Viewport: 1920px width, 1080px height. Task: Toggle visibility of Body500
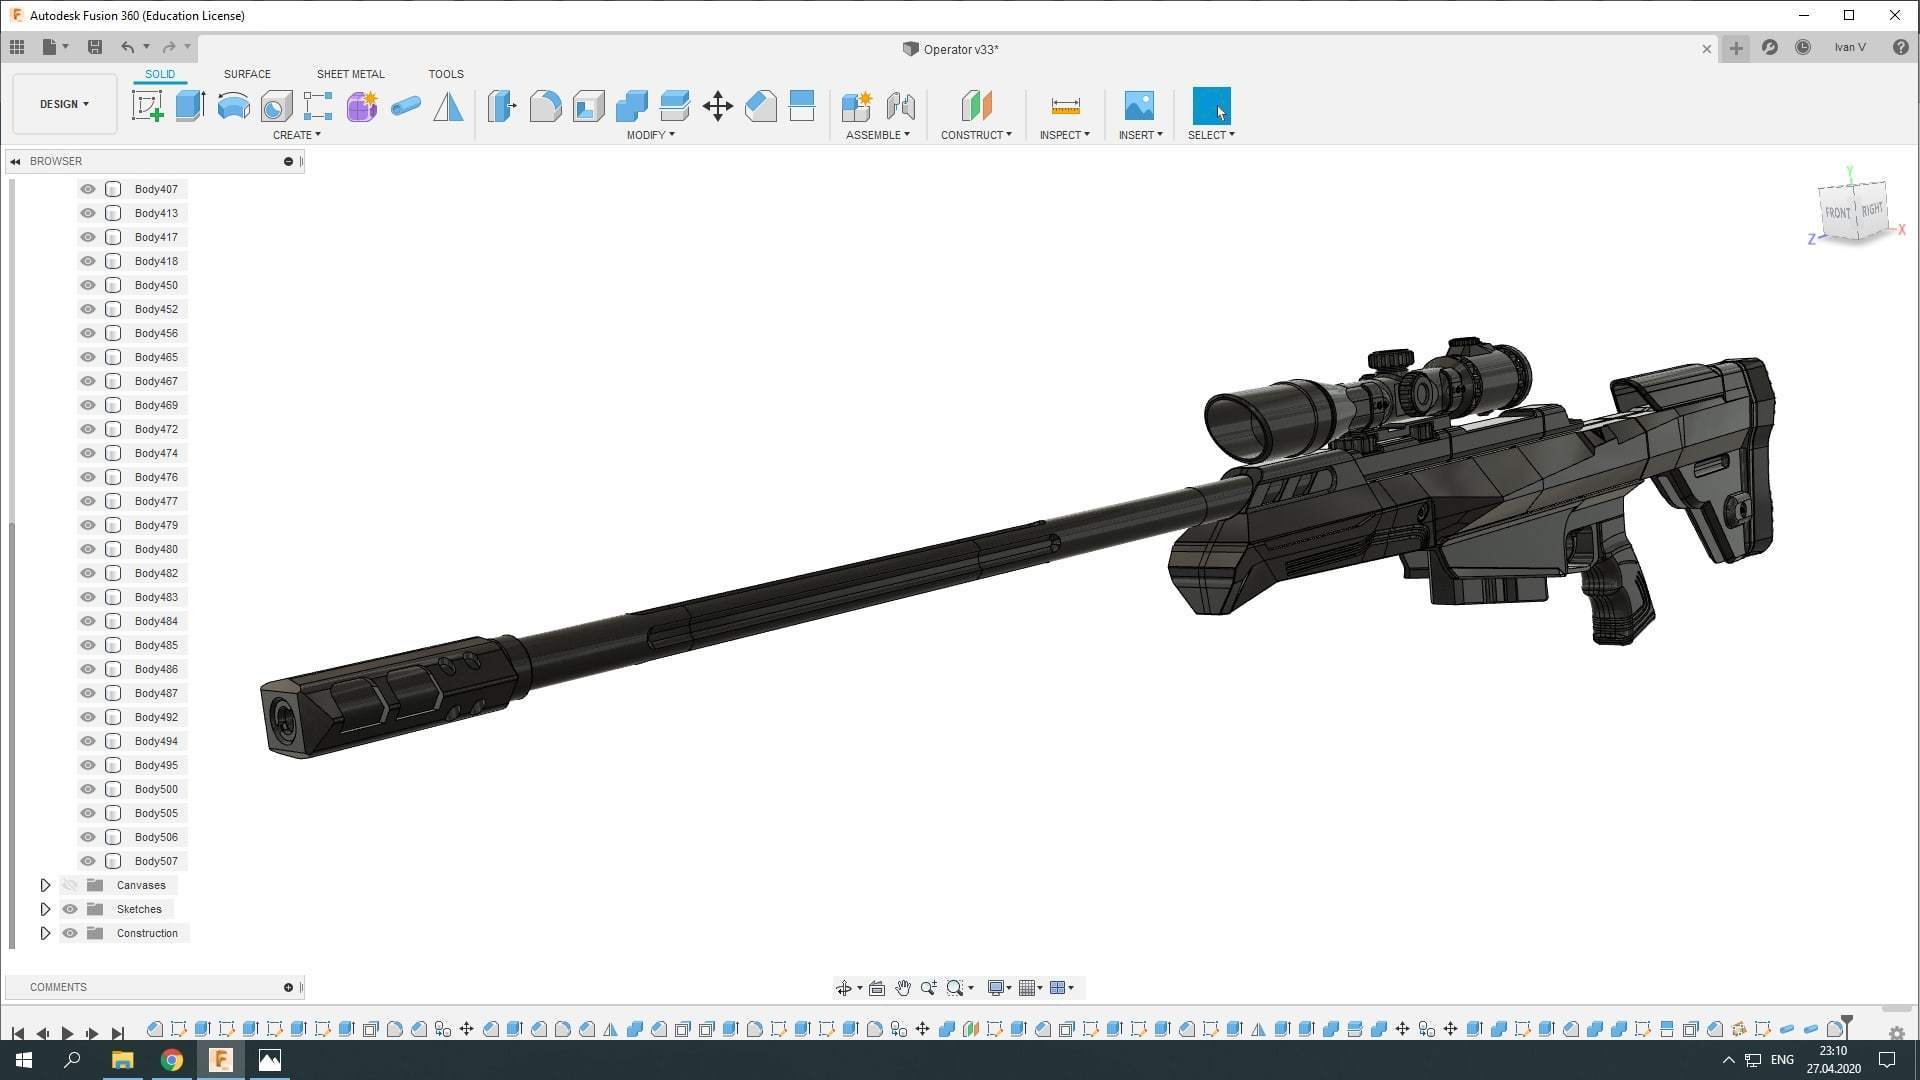point(88,789)
